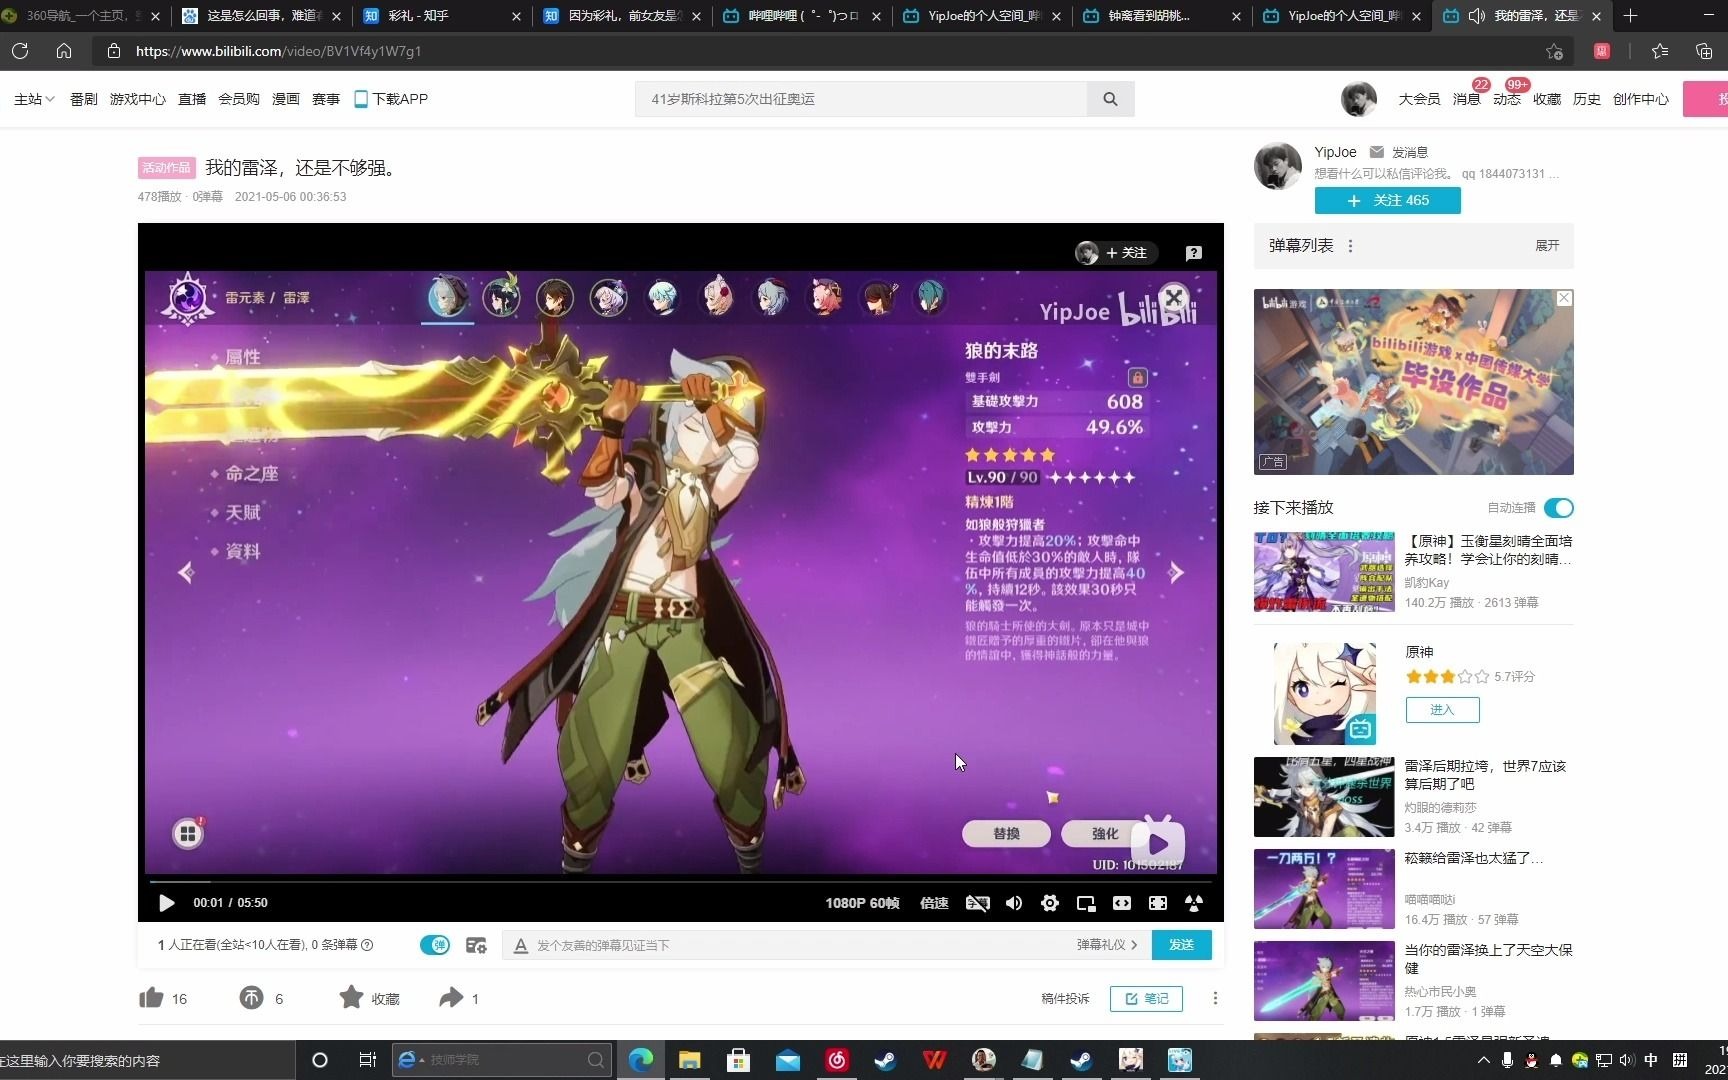Screen dimensions: 1728x1080
Task: Enter web fullscreen mode icon
Action: [1158, 903]
